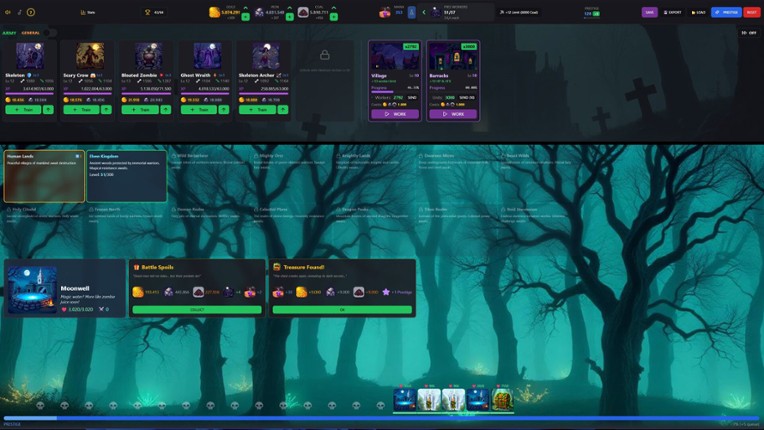
Task: Switch to the General tab
Action: click(x=31, y=33)
